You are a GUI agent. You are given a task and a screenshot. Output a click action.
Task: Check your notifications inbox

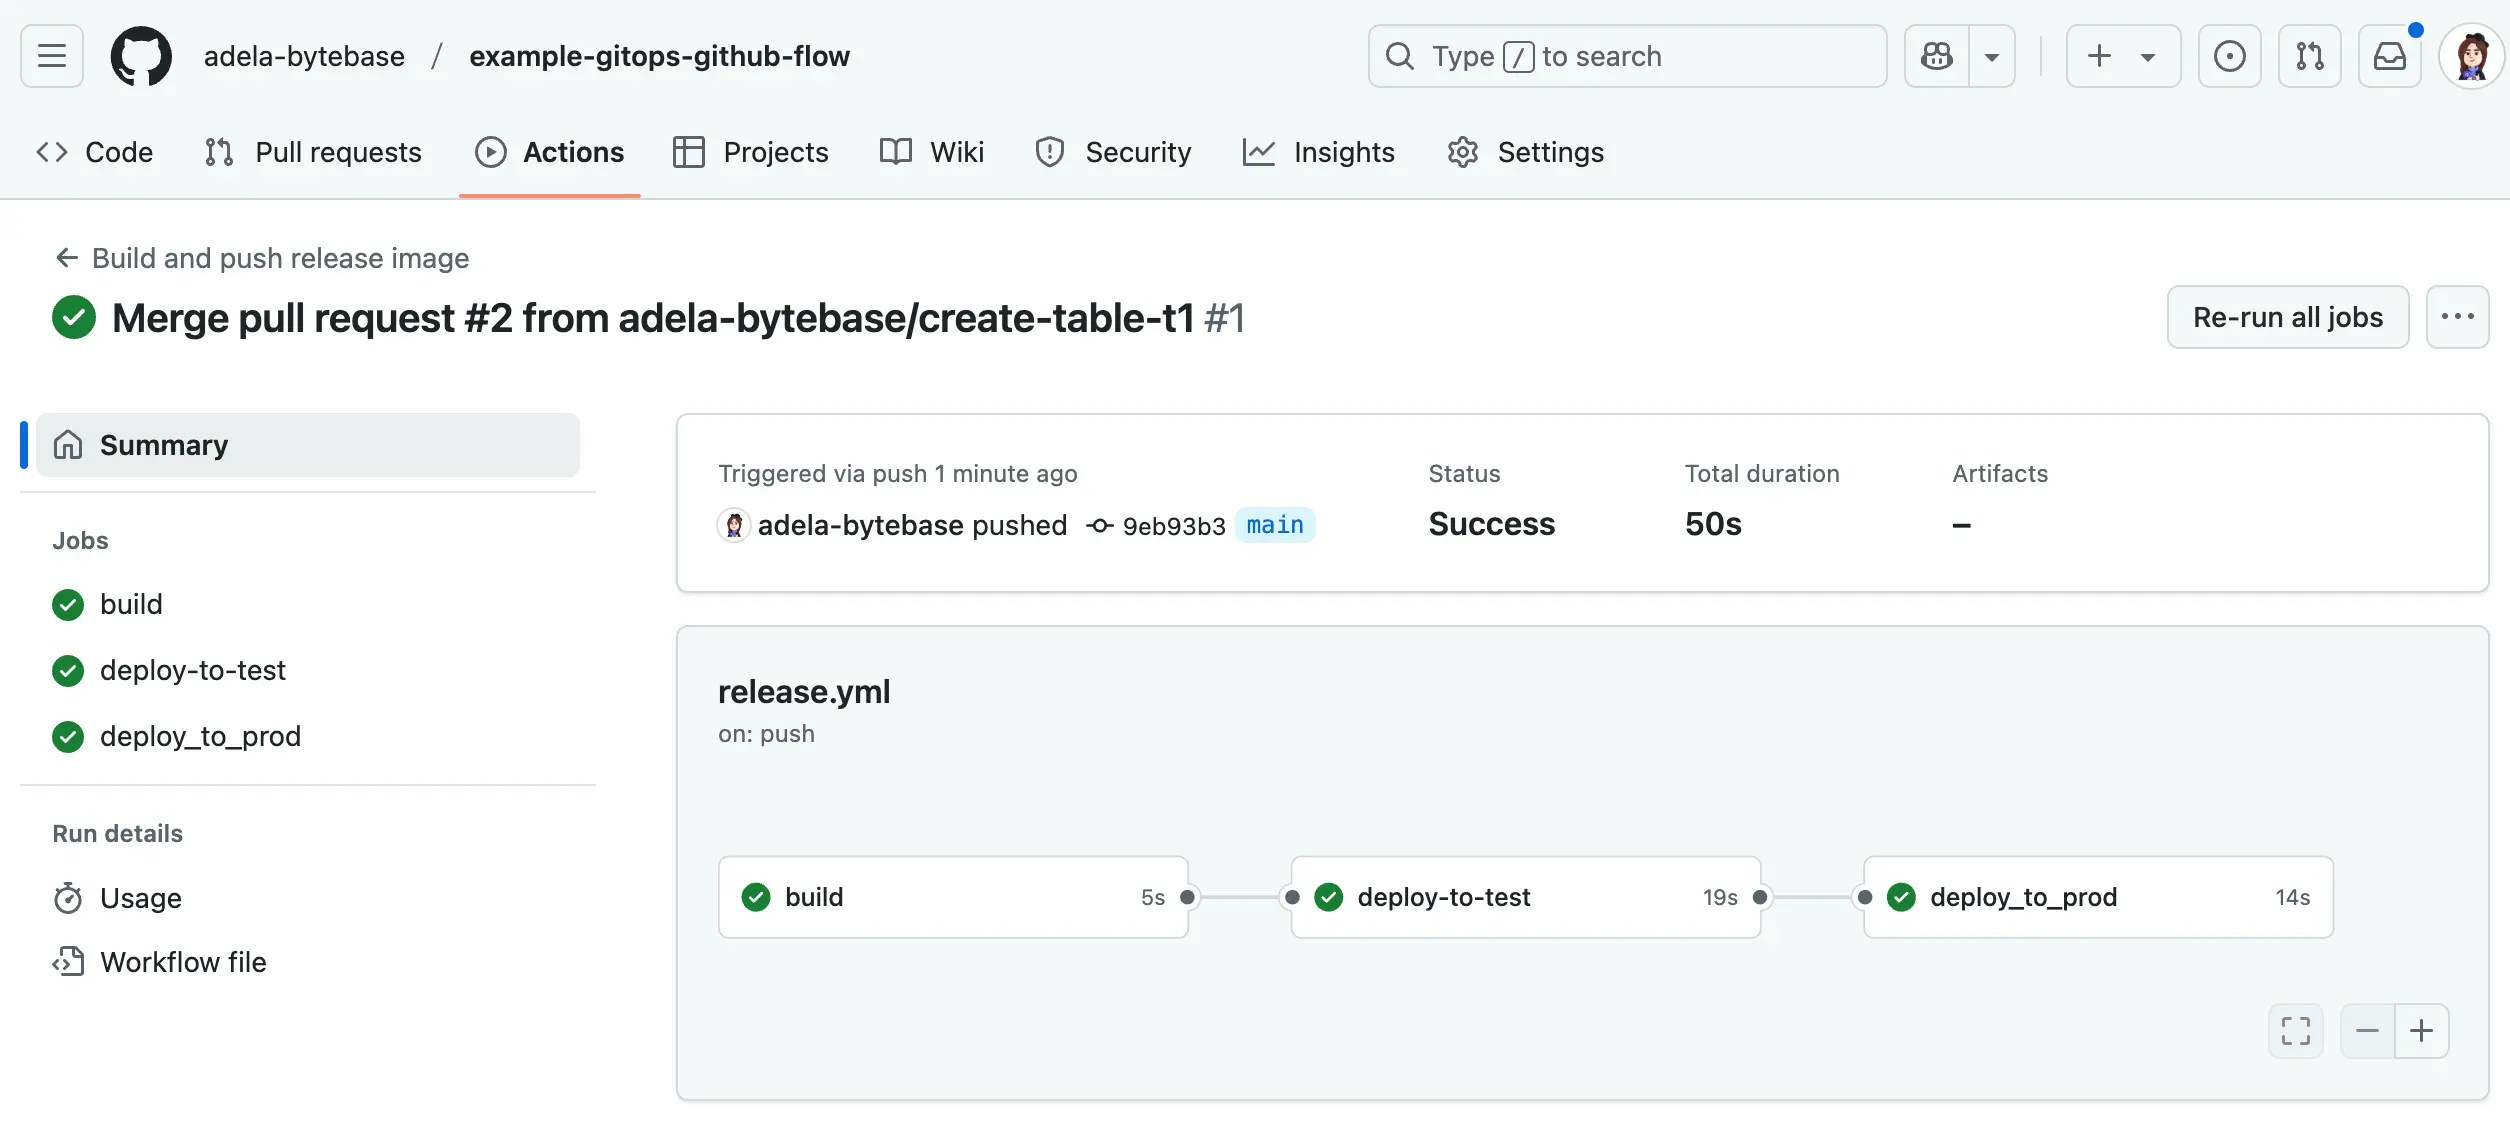[2389, 56]
